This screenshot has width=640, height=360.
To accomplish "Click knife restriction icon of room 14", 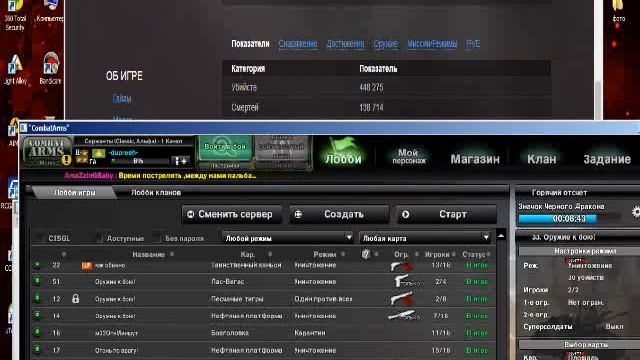I will [x=403, y=315].
